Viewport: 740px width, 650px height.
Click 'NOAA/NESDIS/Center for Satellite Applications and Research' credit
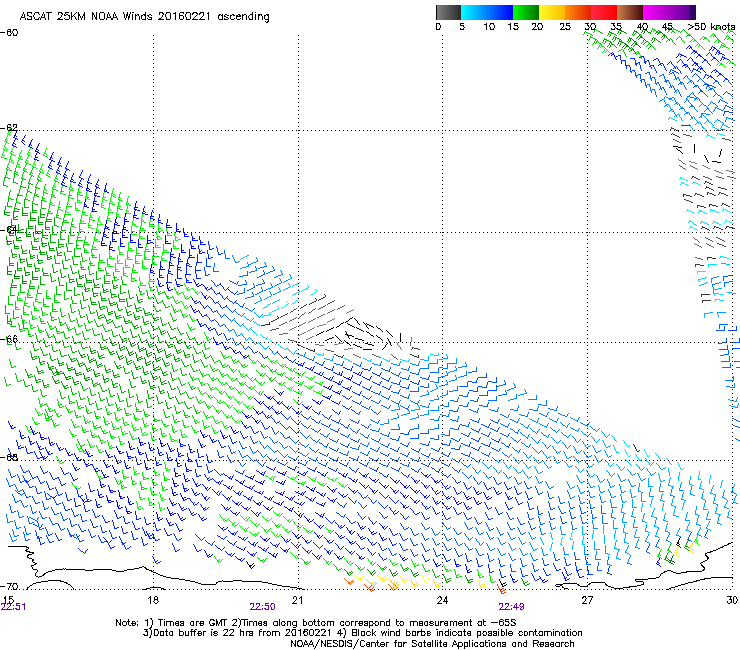click(x=432, y=644)
